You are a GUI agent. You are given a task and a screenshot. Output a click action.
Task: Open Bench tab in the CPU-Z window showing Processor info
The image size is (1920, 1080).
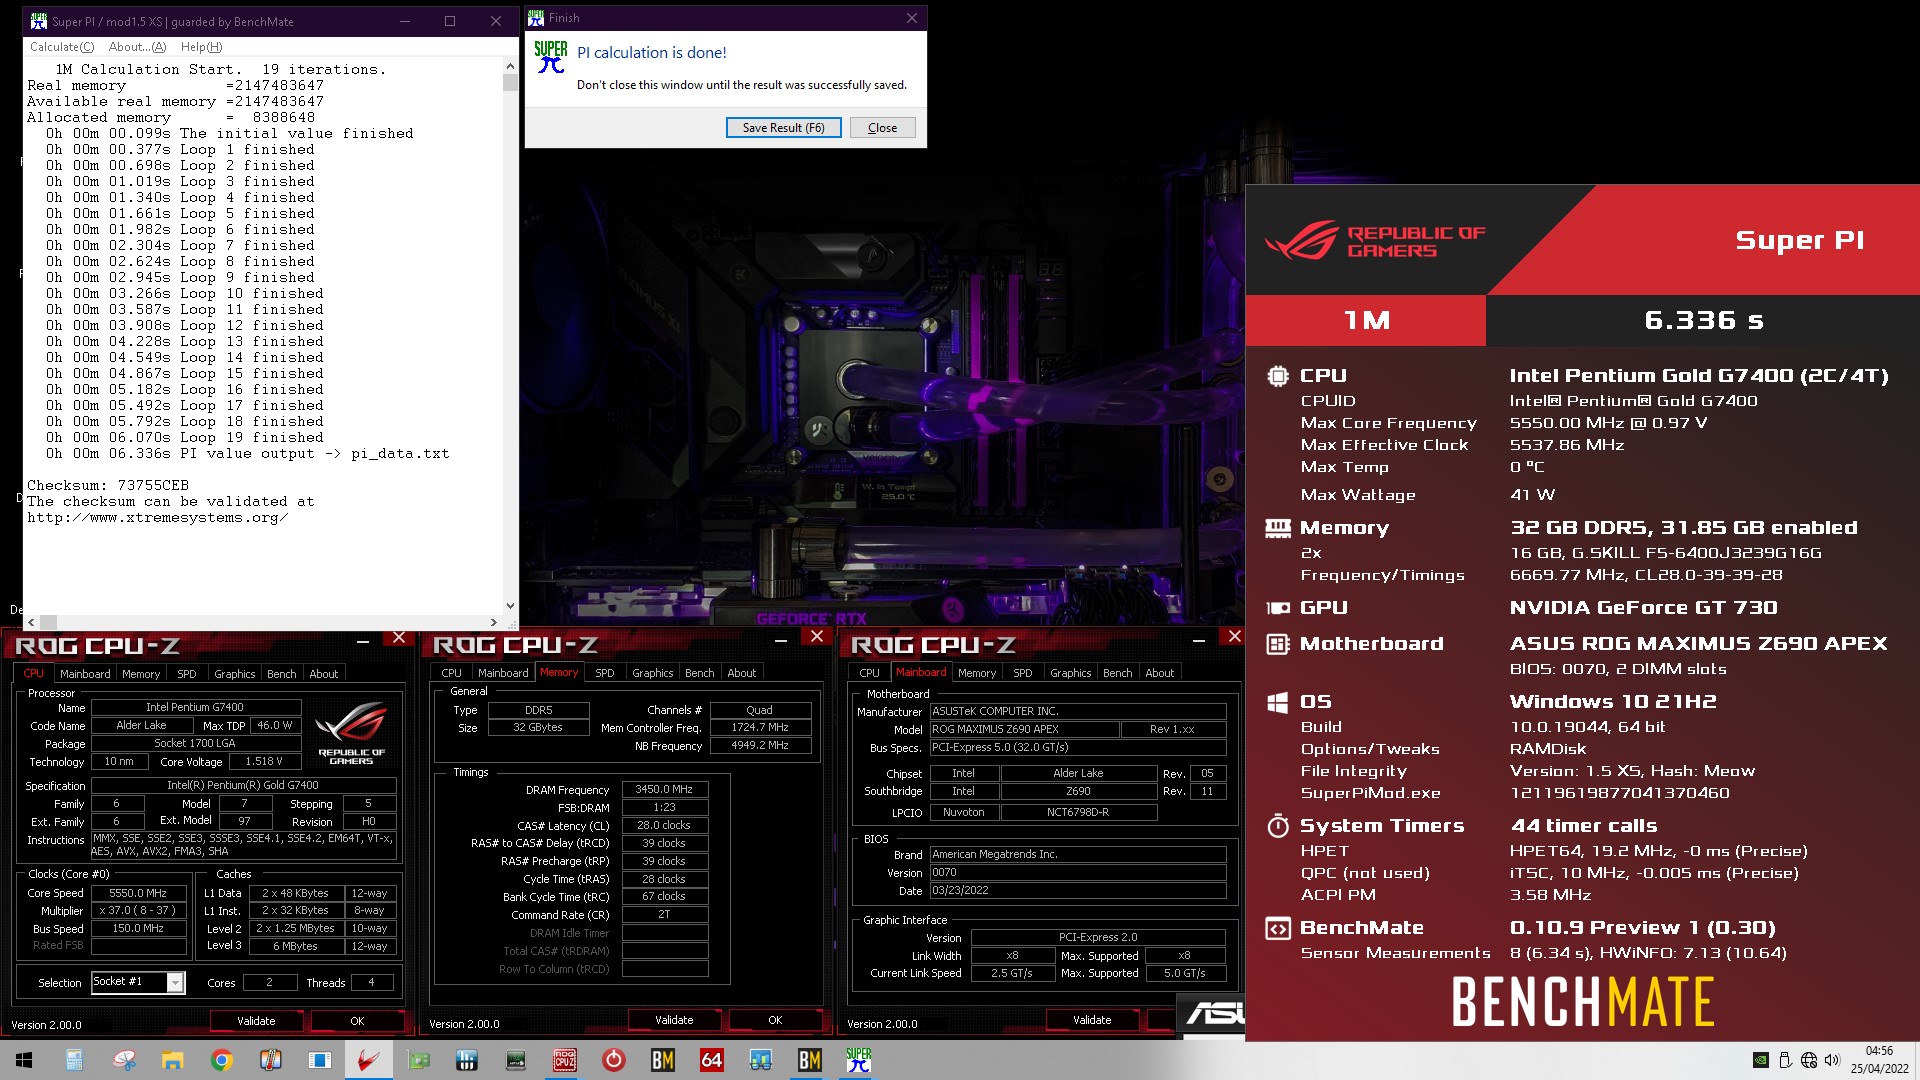[x=282, y=674]
